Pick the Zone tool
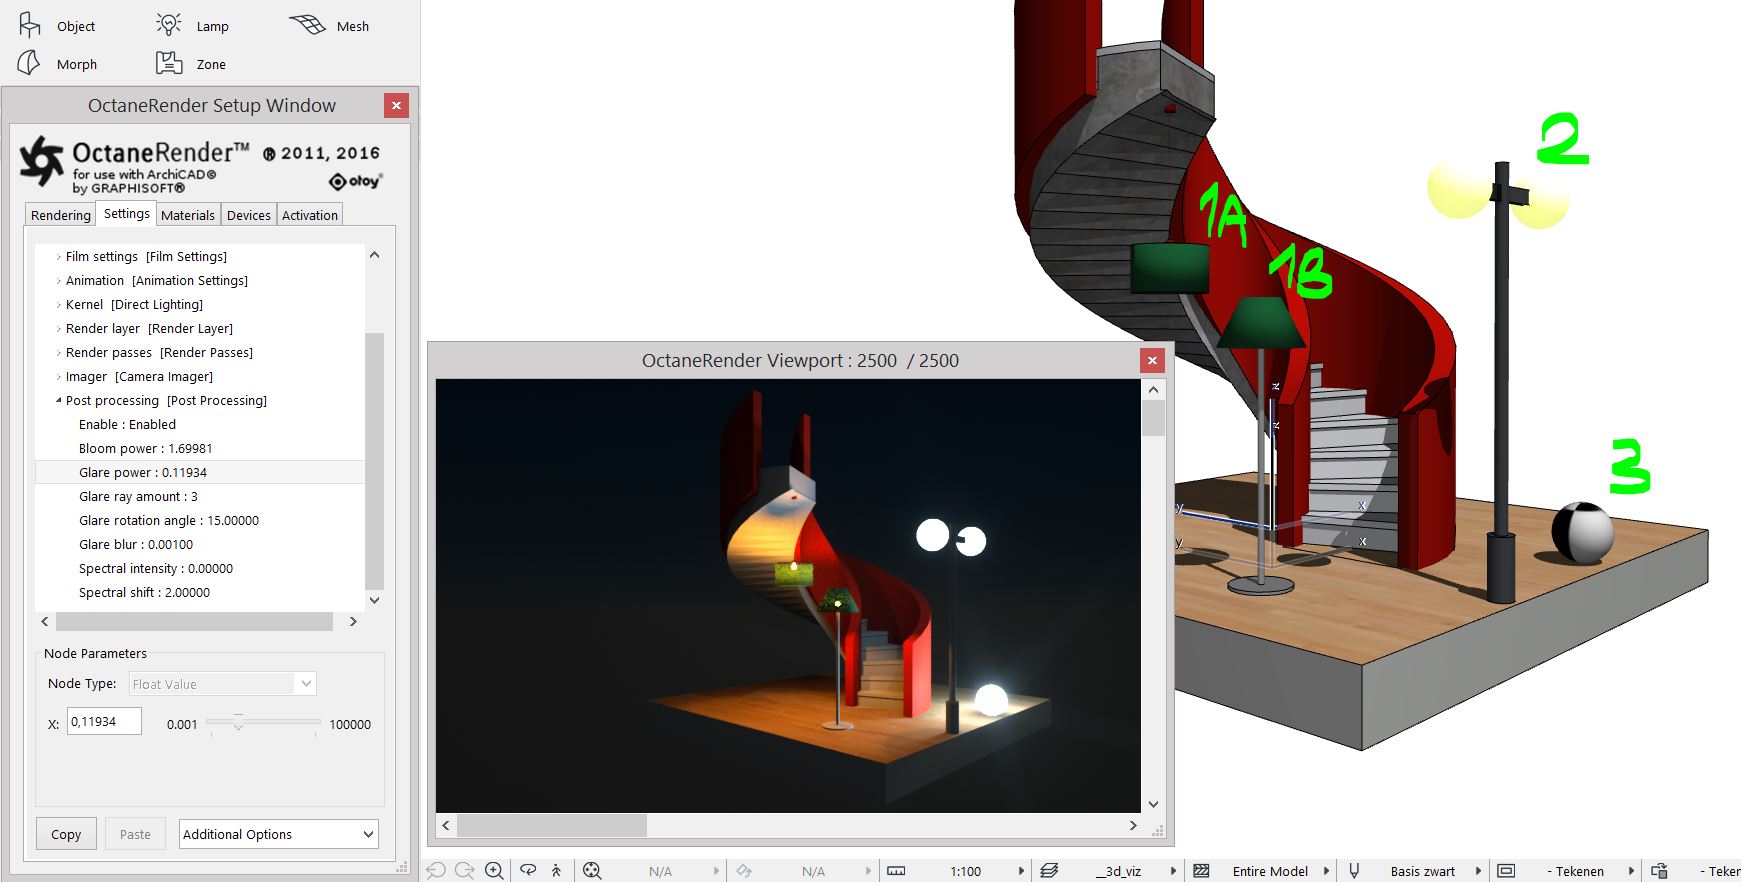 point(169,63)
